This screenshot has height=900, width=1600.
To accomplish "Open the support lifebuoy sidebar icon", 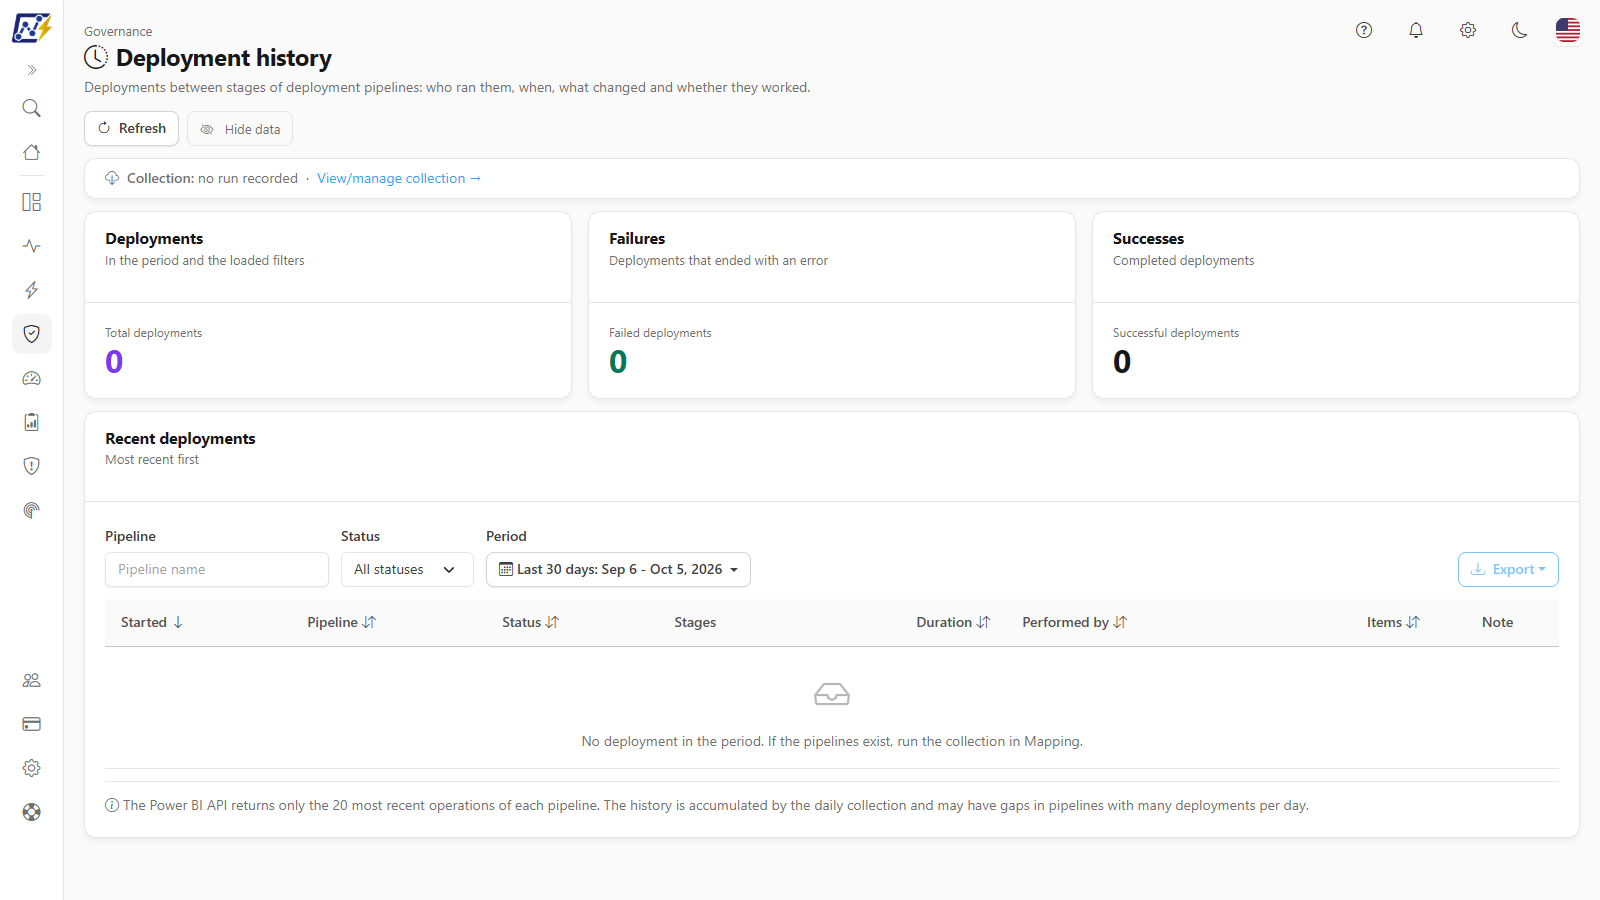I will (32, 812).
